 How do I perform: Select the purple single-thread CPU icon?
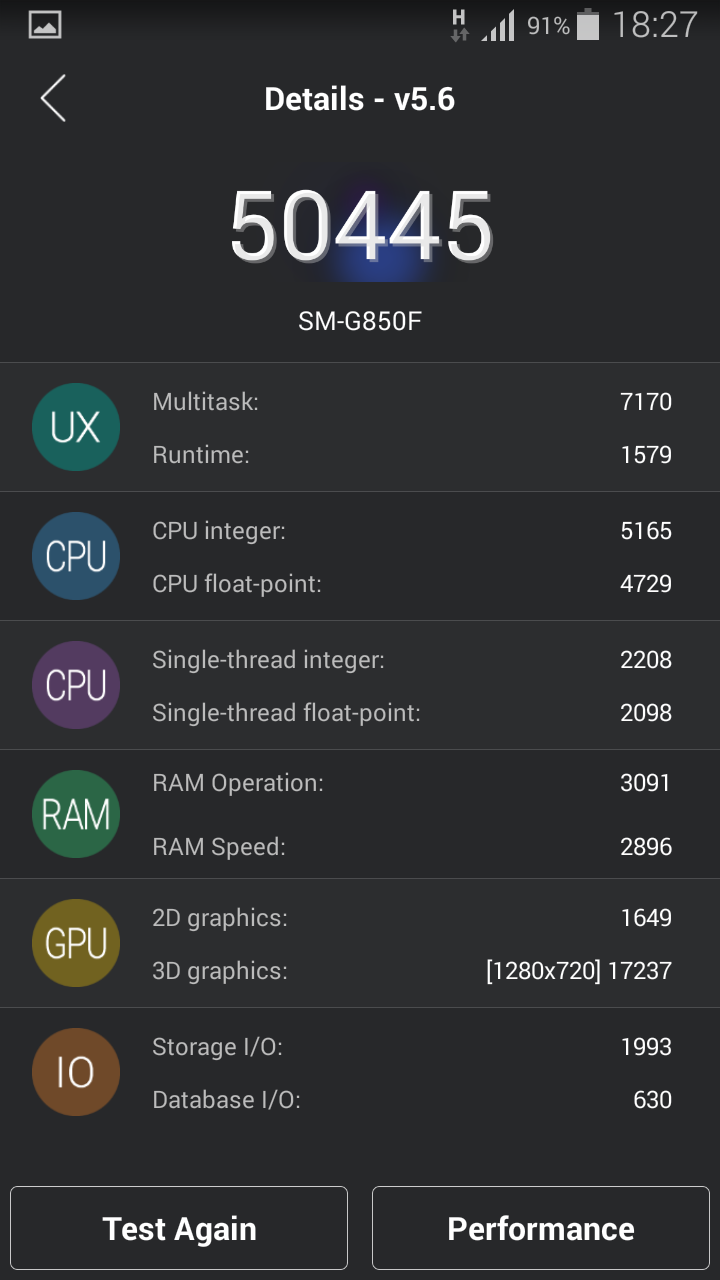point(76,685)
